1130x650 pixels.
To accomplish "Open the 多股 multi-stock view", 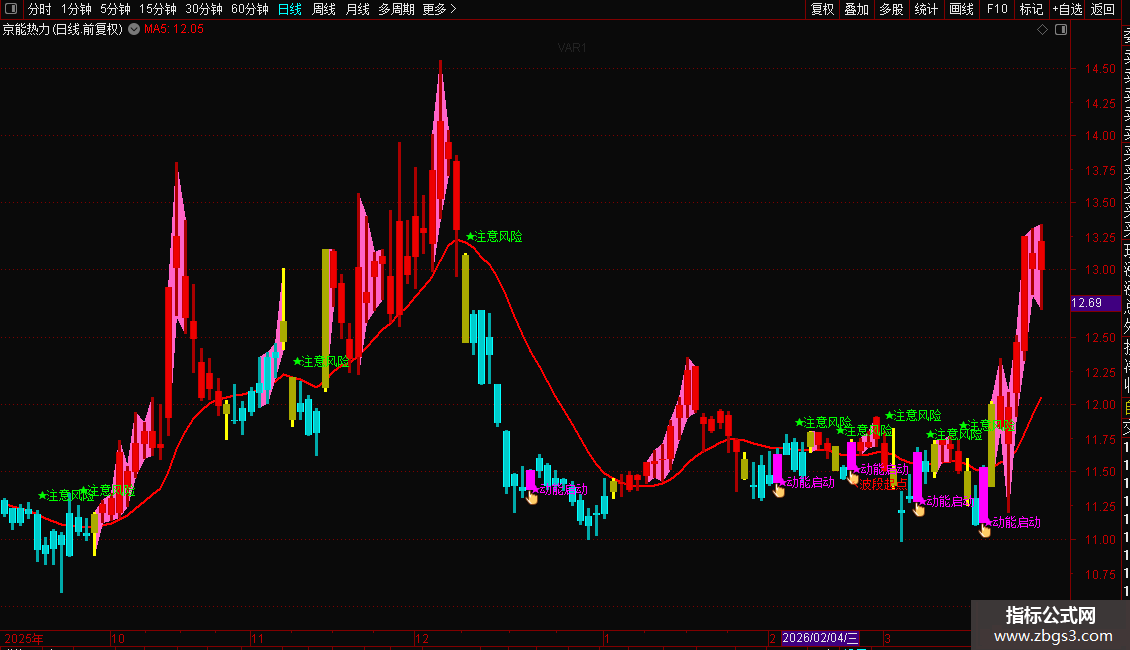I will pos(891,9).
